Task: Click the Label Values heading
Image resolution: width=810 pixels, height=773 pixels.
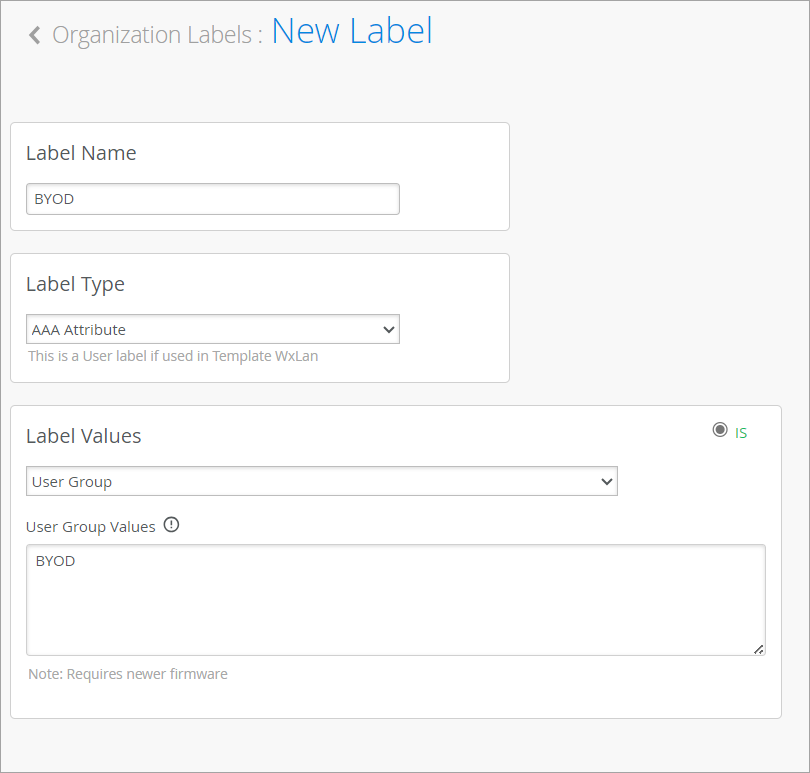Action: click(83, 436)
